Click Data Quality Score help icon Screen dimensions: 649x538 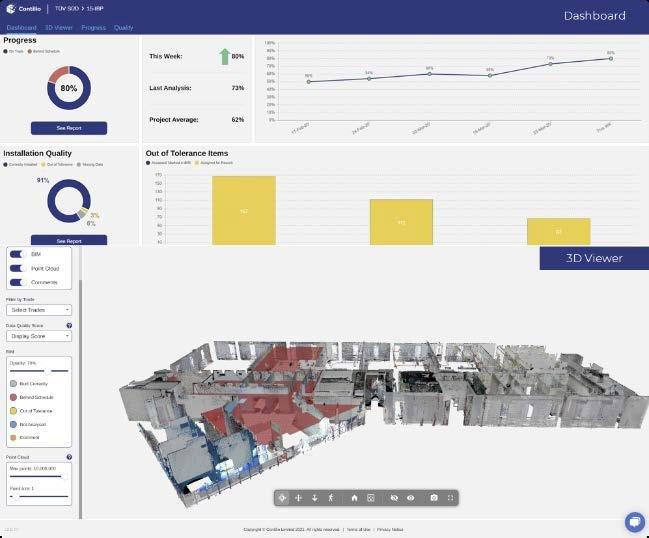[69, 325]
